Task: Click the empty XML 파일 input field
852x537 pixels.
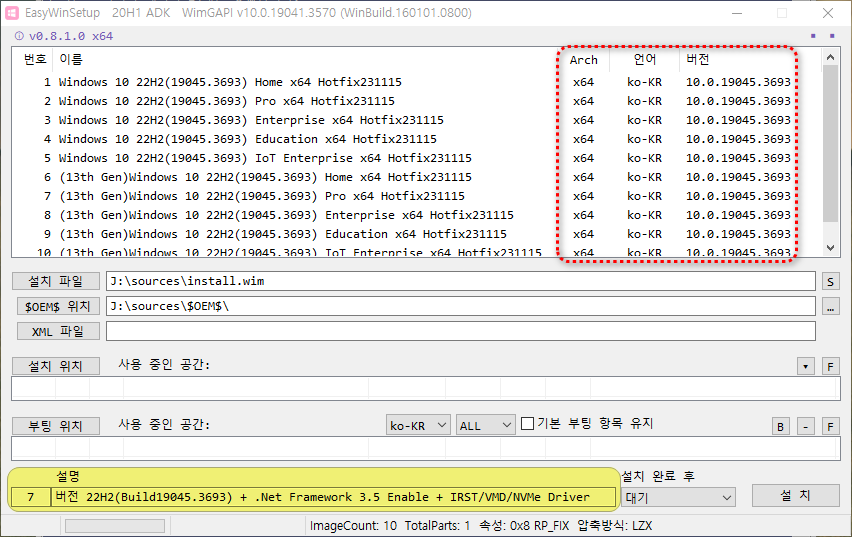Action: (x=461, y=331)
